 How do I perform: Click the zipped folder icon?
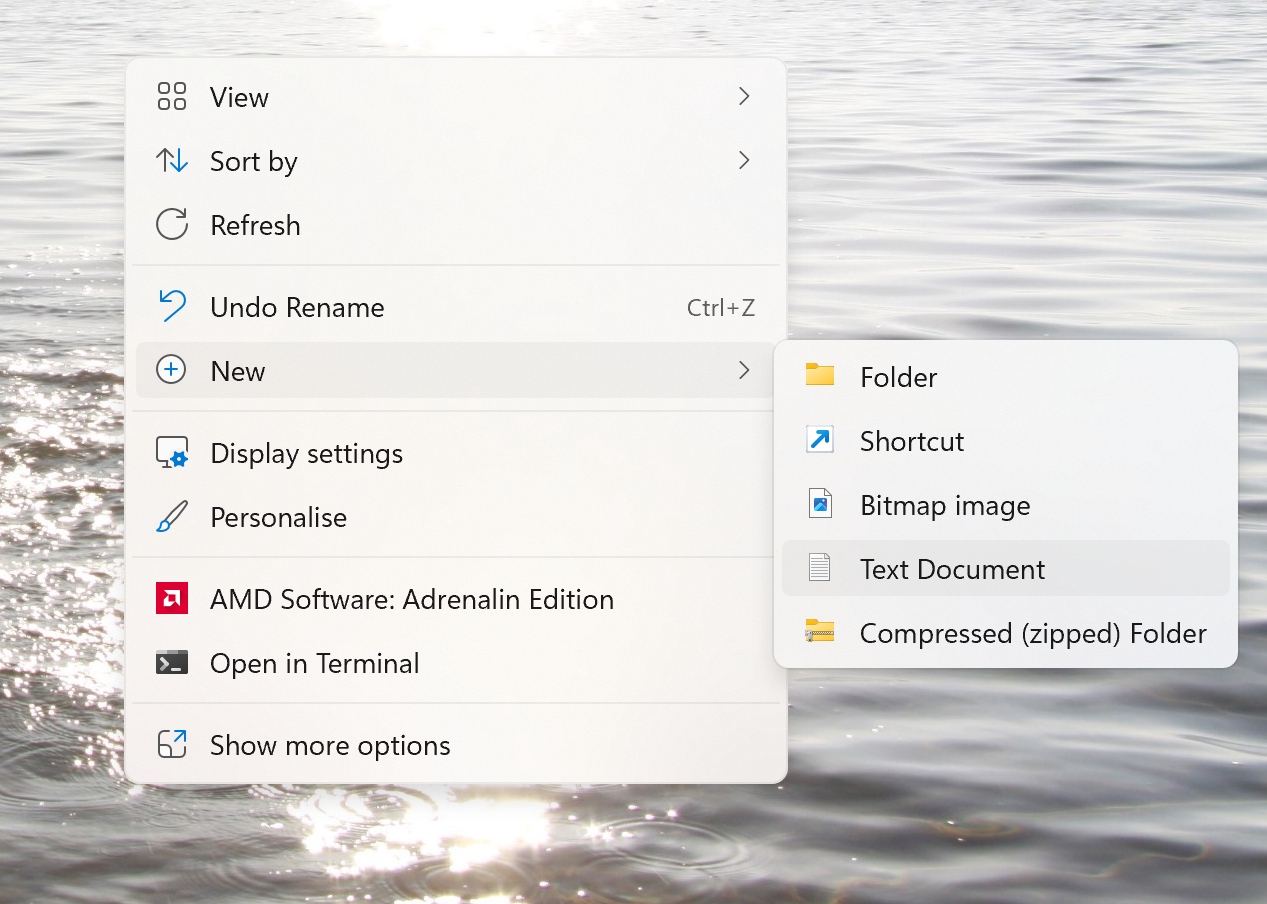tap(820, 631)
